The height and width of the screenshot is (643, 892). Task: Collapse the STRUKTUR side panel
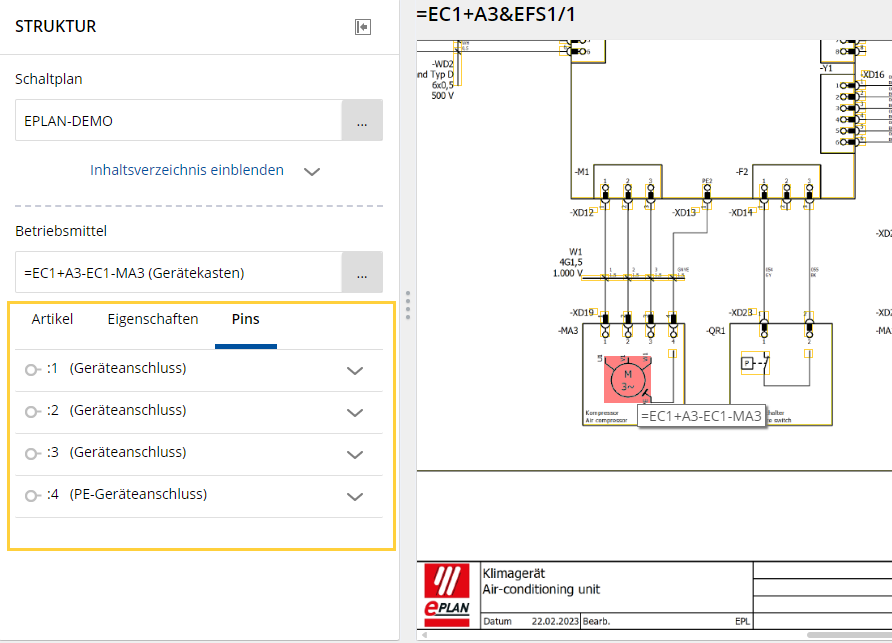point(362,27)
